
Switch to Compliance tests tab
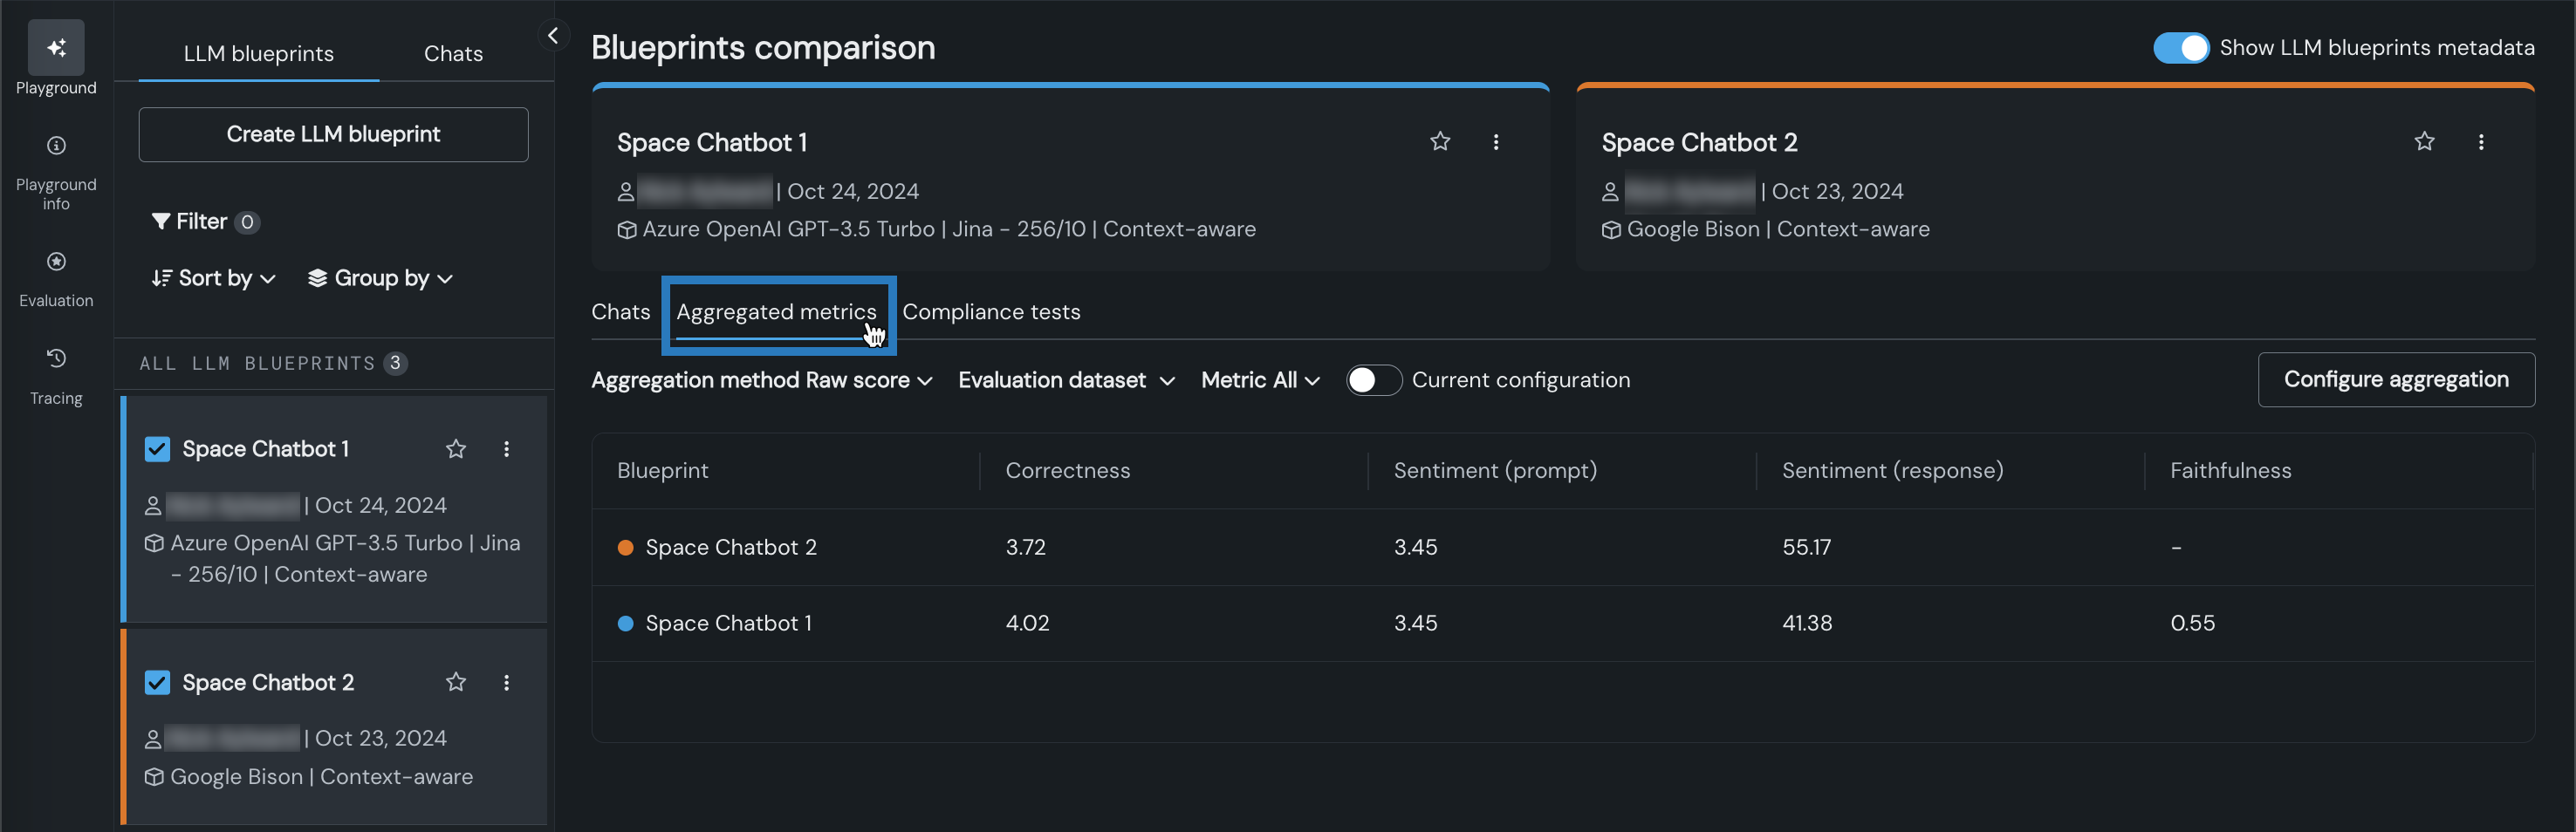(x=991, y=312)
